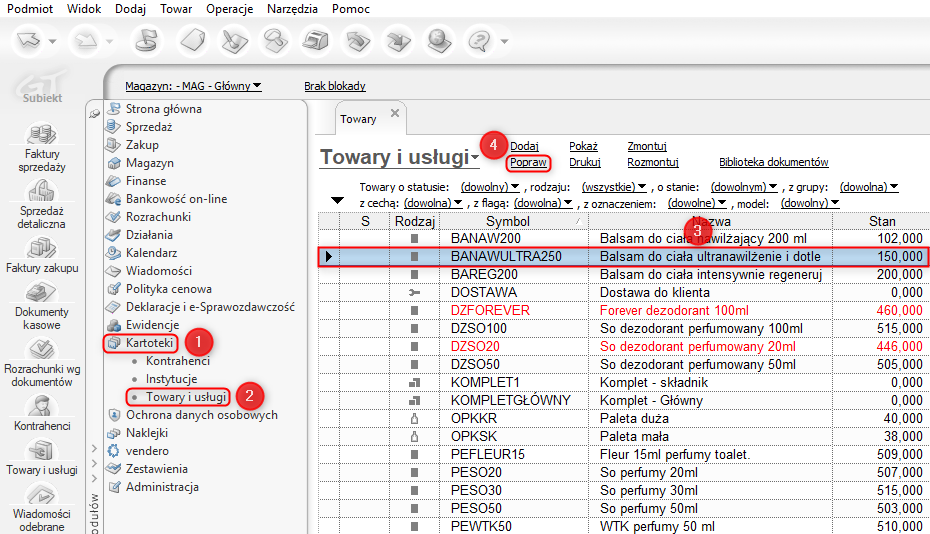
Task: Click the Drukuj link
Action: tap(585, 163)
